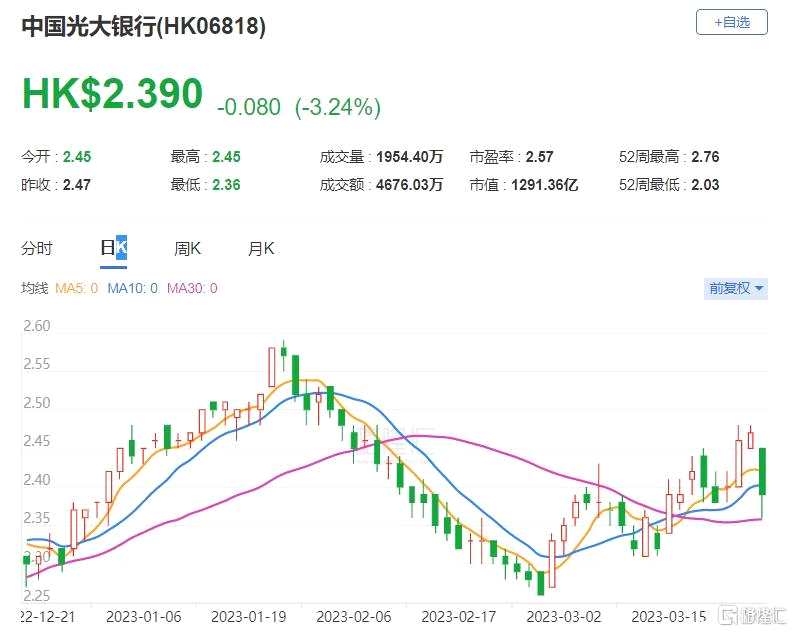Image resolution: width=793 pixels, height=632 pixels.
Task: Click the 2023-02-06 date axis label
Action: pyautogui.click(x=354, y=617)
